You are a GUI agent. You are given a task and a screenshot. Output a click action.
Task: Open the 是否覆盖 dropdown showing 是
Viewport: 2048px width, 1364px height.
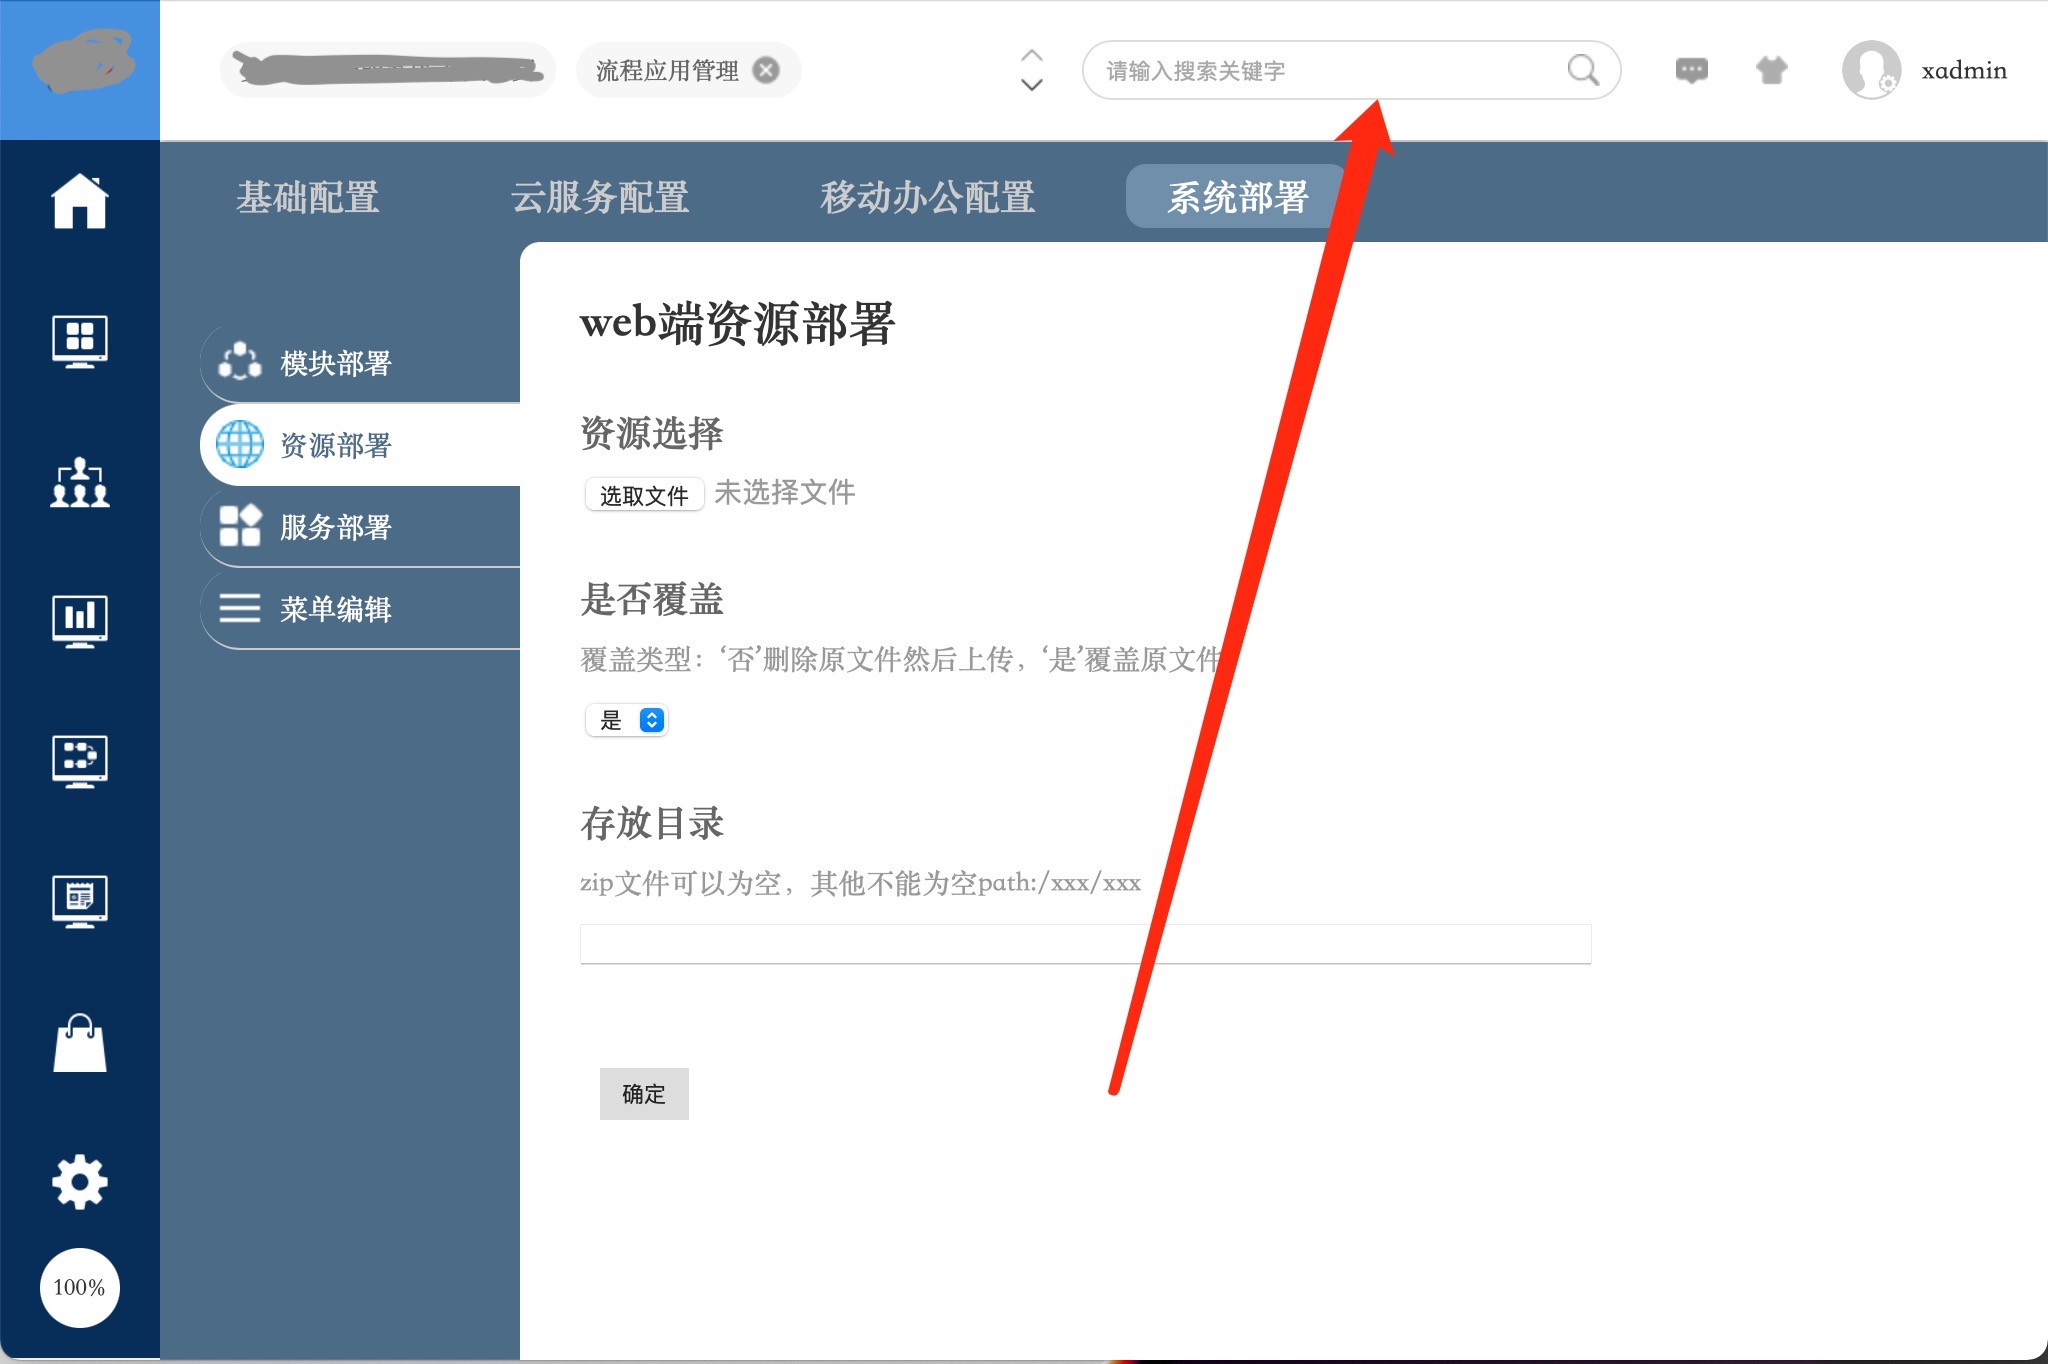click(x=627, y=720)
